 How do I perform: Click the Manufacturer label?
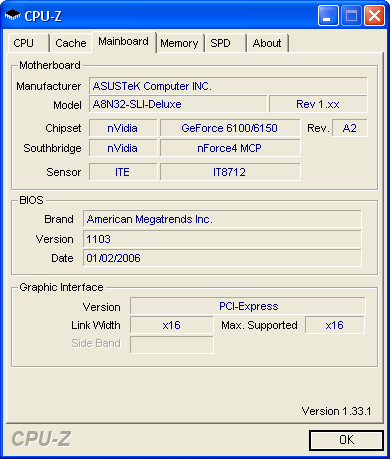click(49, 86)
